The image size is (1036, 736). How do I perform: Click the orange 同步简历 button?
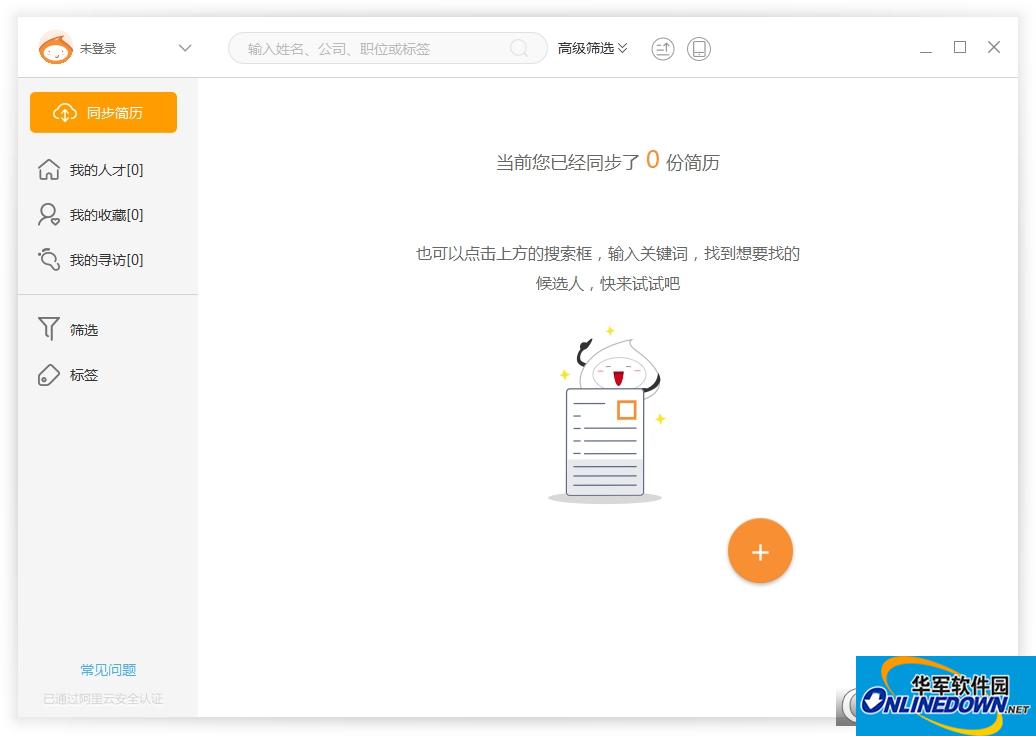tap(103, 112)
